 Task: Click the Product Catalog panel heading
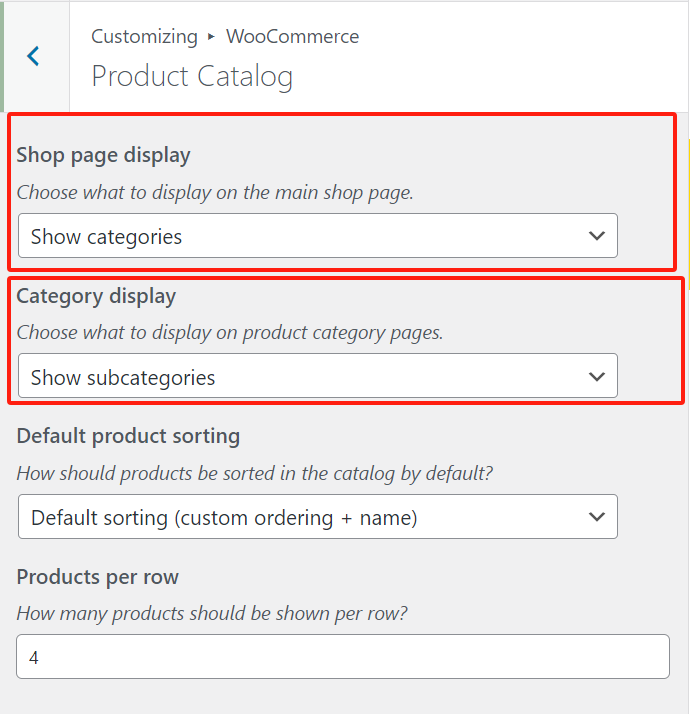(x=192, y=77)
